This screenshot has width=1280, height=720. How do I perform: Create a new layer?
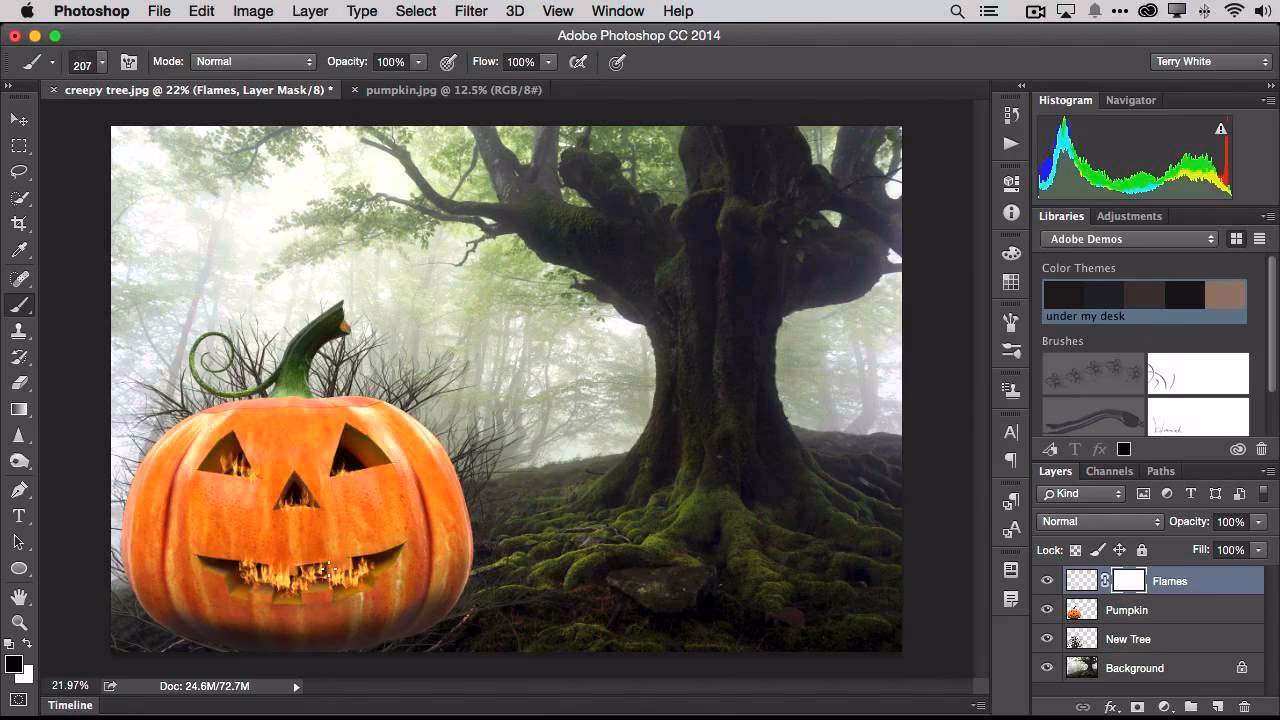click(x=1219, y=706)
